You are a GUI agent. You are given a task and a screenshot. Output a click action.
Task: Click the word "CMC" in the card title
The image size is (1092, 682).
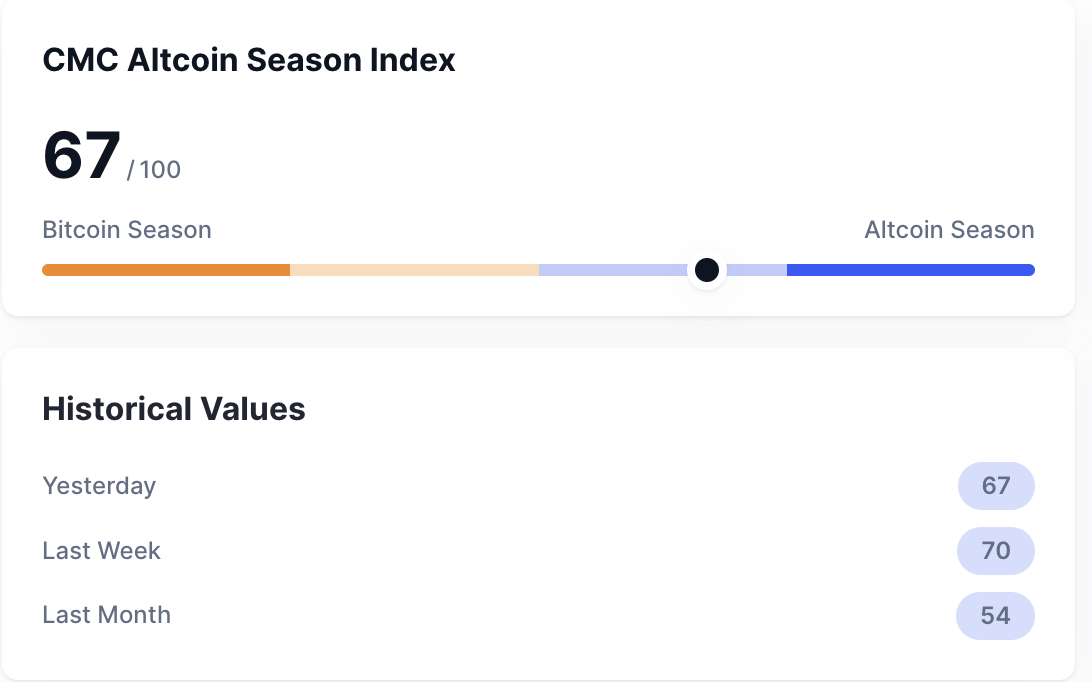coord(80,60)
